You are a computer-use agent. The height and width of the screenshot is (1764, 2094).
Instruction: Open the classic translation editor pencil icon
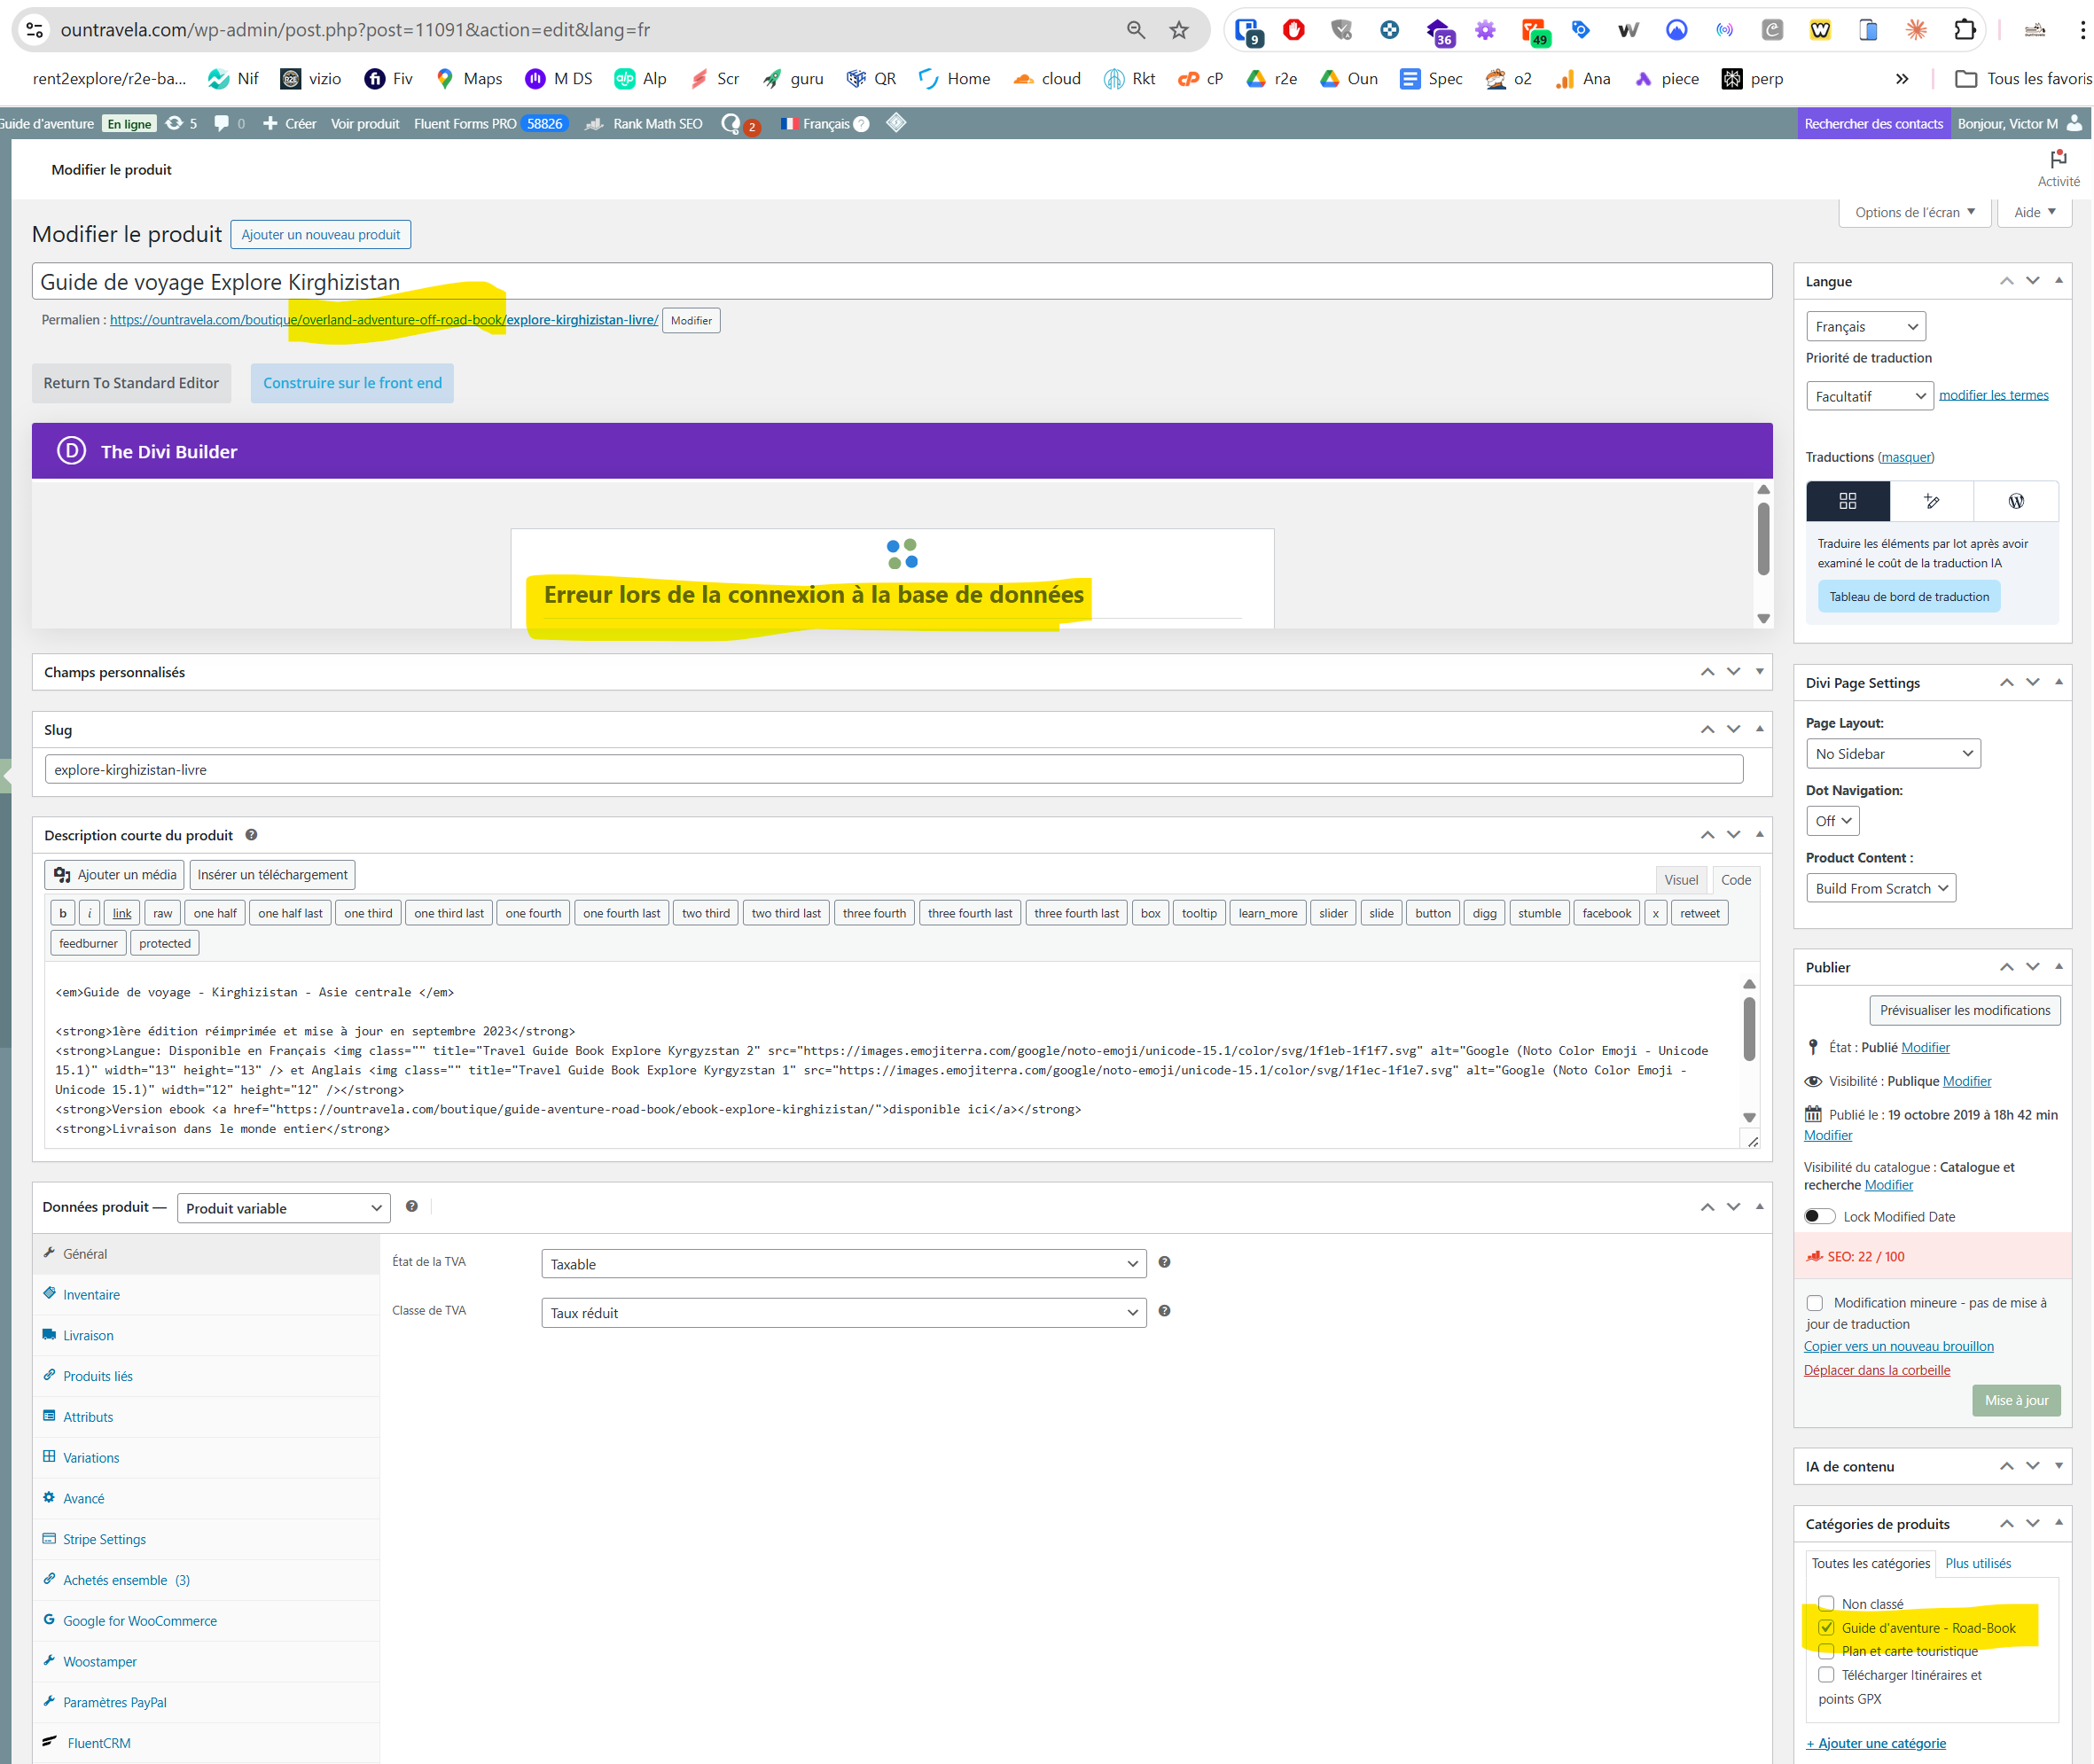(x=1931, y=501)
